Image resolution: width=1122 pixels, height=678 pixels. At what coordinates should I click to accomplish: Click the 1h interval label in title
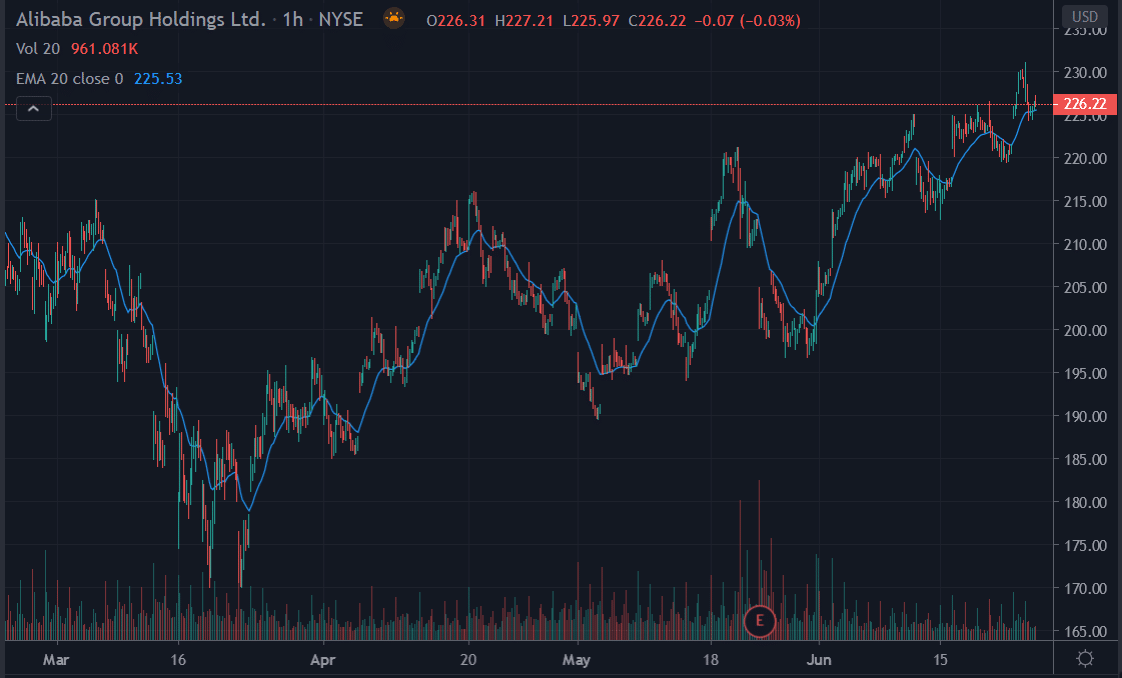292,19
